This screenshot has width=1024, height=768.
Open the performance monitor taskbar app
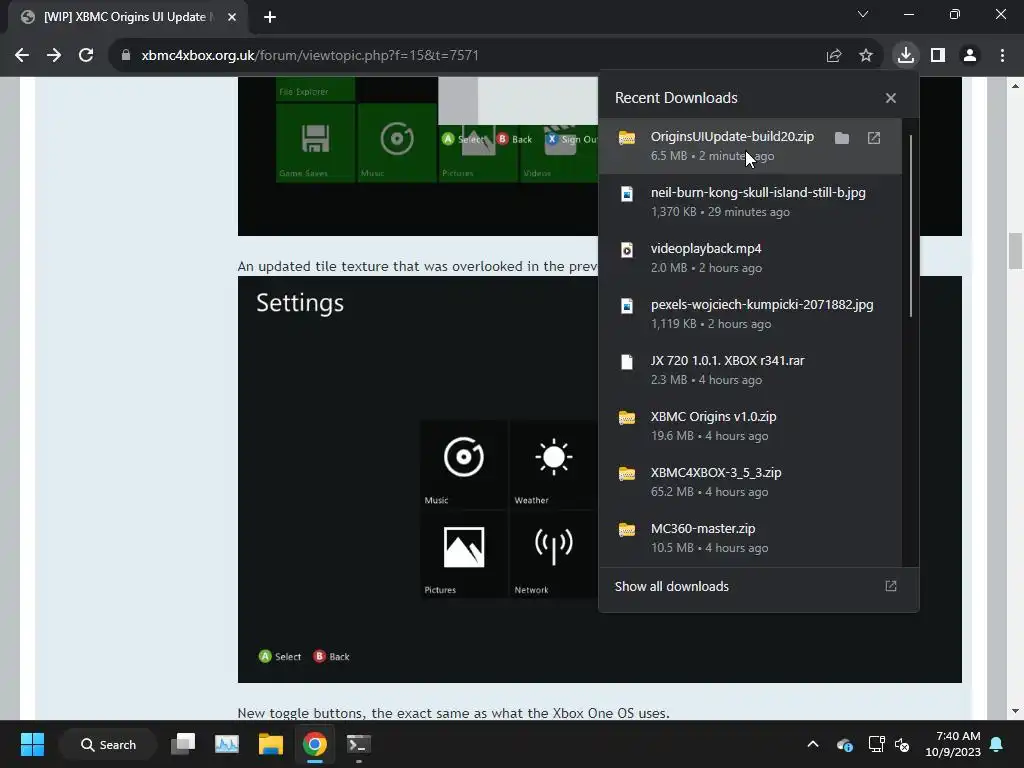coord(227,744)
